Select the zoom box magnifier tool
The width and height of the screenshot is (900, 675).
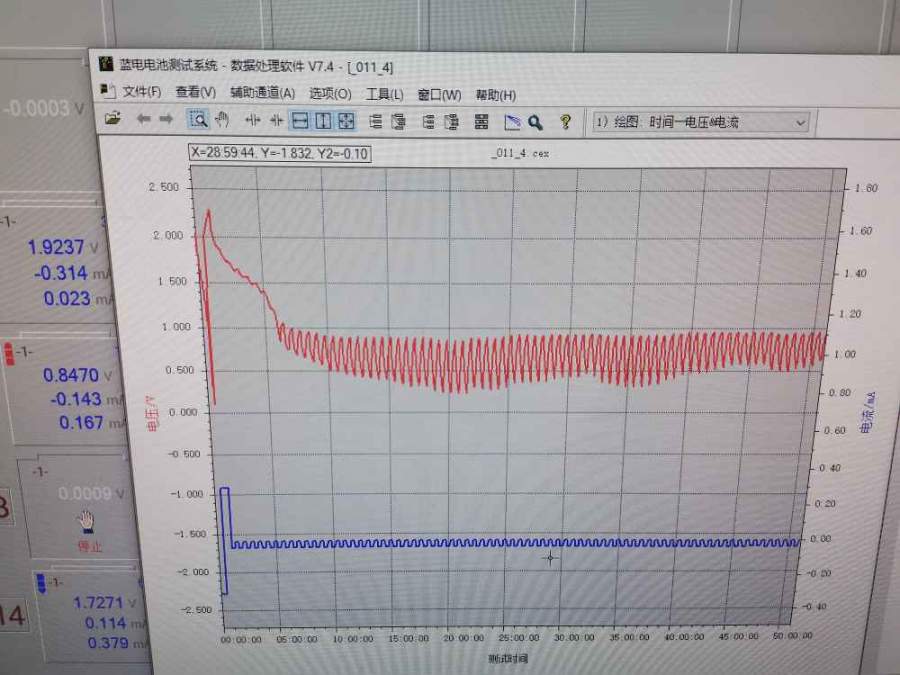pyautogui.click(x=199, y=120)
